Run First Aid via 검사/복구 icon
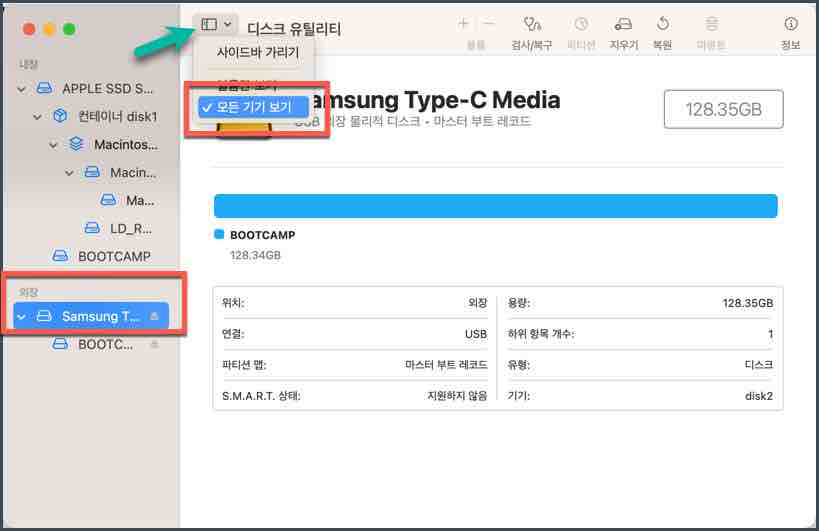819x531 pixels. pyautogui.click(x=532, y=24)
